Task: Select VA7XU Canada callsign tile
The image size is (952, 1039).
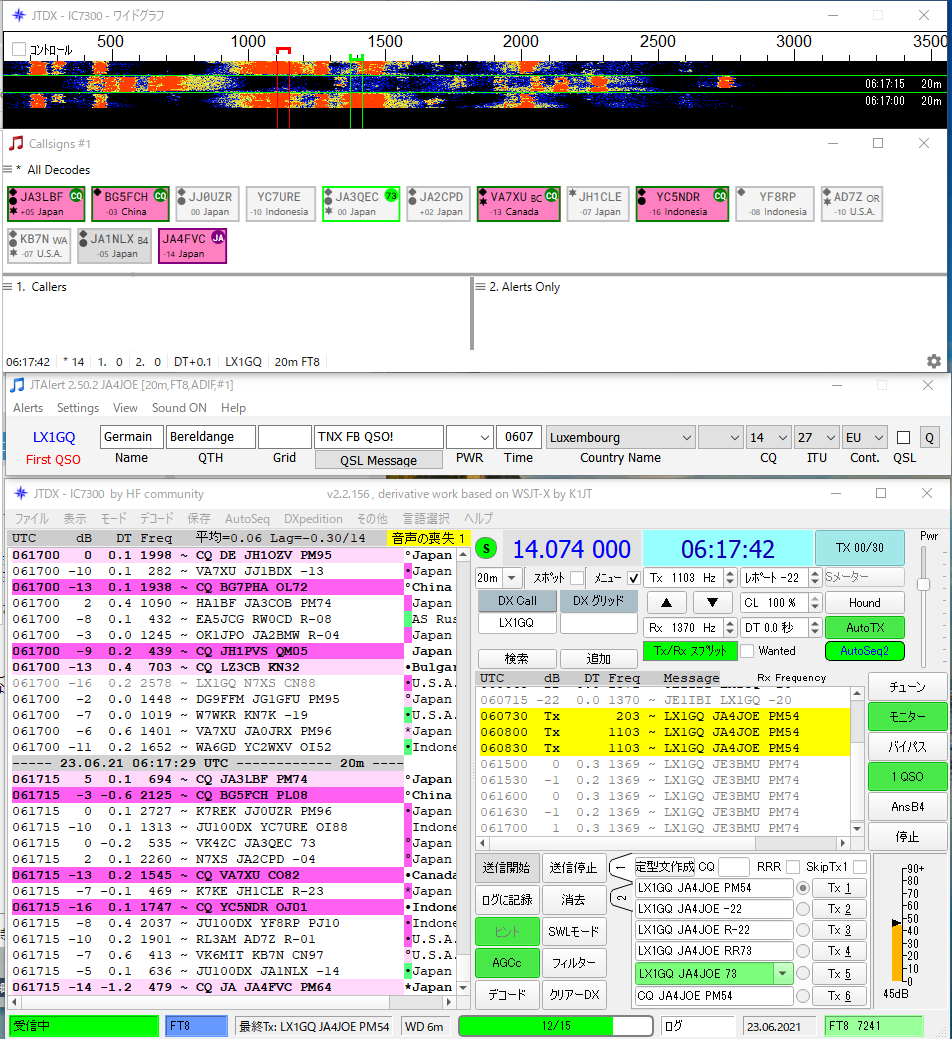Action: (519, 203)
